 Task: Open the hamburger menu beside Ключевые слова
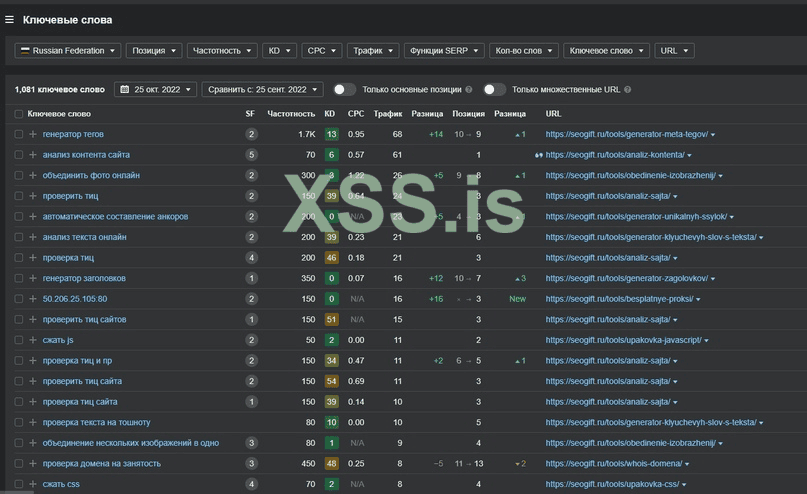pos(9,19)
